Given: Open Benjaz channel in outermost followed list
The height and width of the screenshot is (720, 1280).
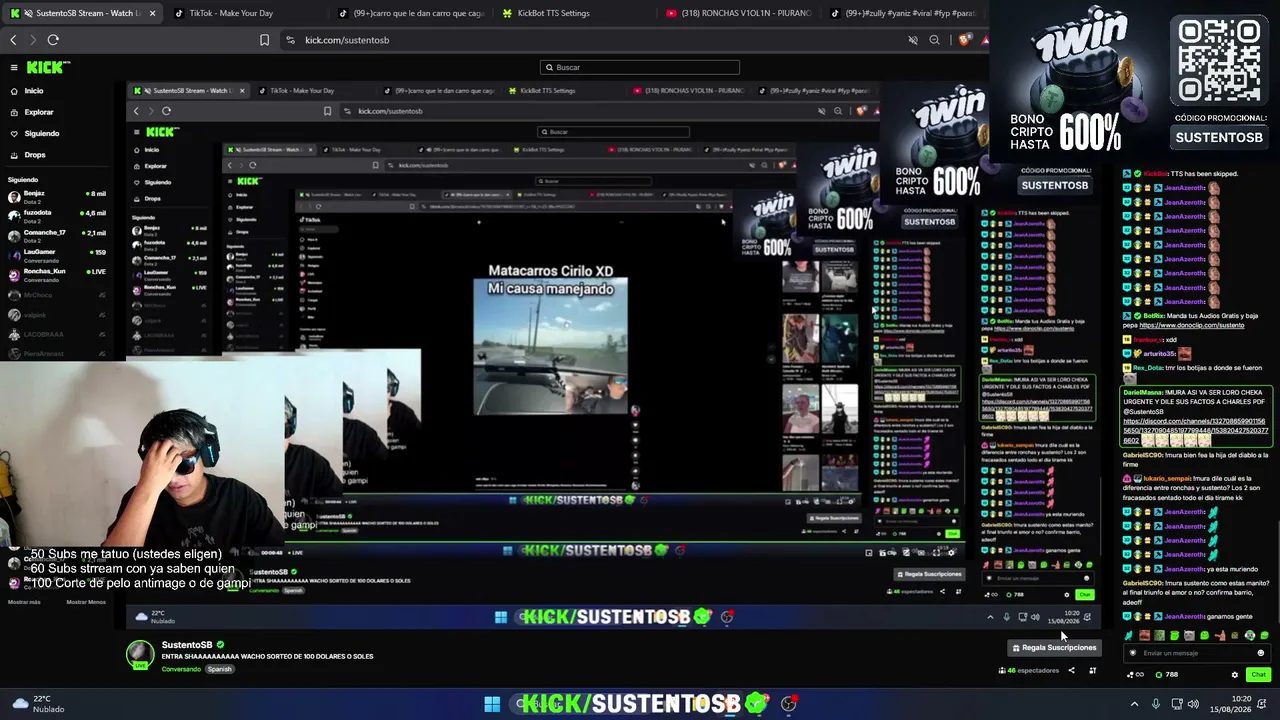Looking at the screenshot, I should 56,196.
